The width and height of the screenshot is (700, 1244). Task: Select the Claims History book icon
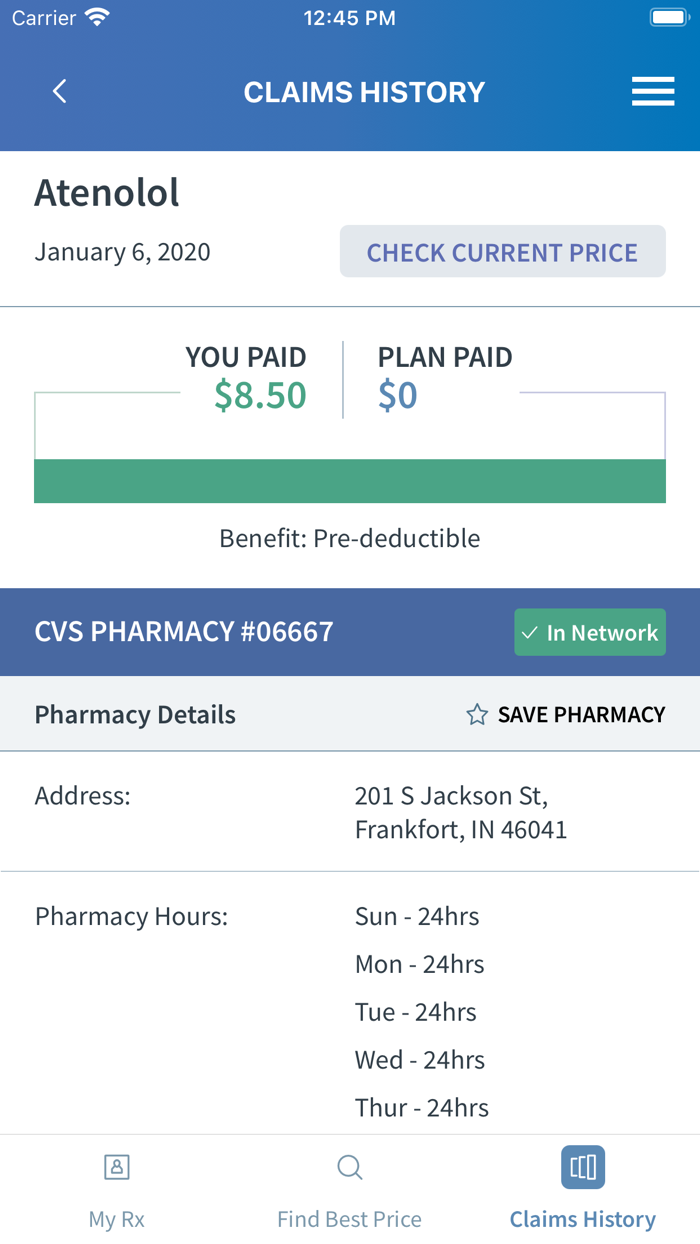[583, 1167]
